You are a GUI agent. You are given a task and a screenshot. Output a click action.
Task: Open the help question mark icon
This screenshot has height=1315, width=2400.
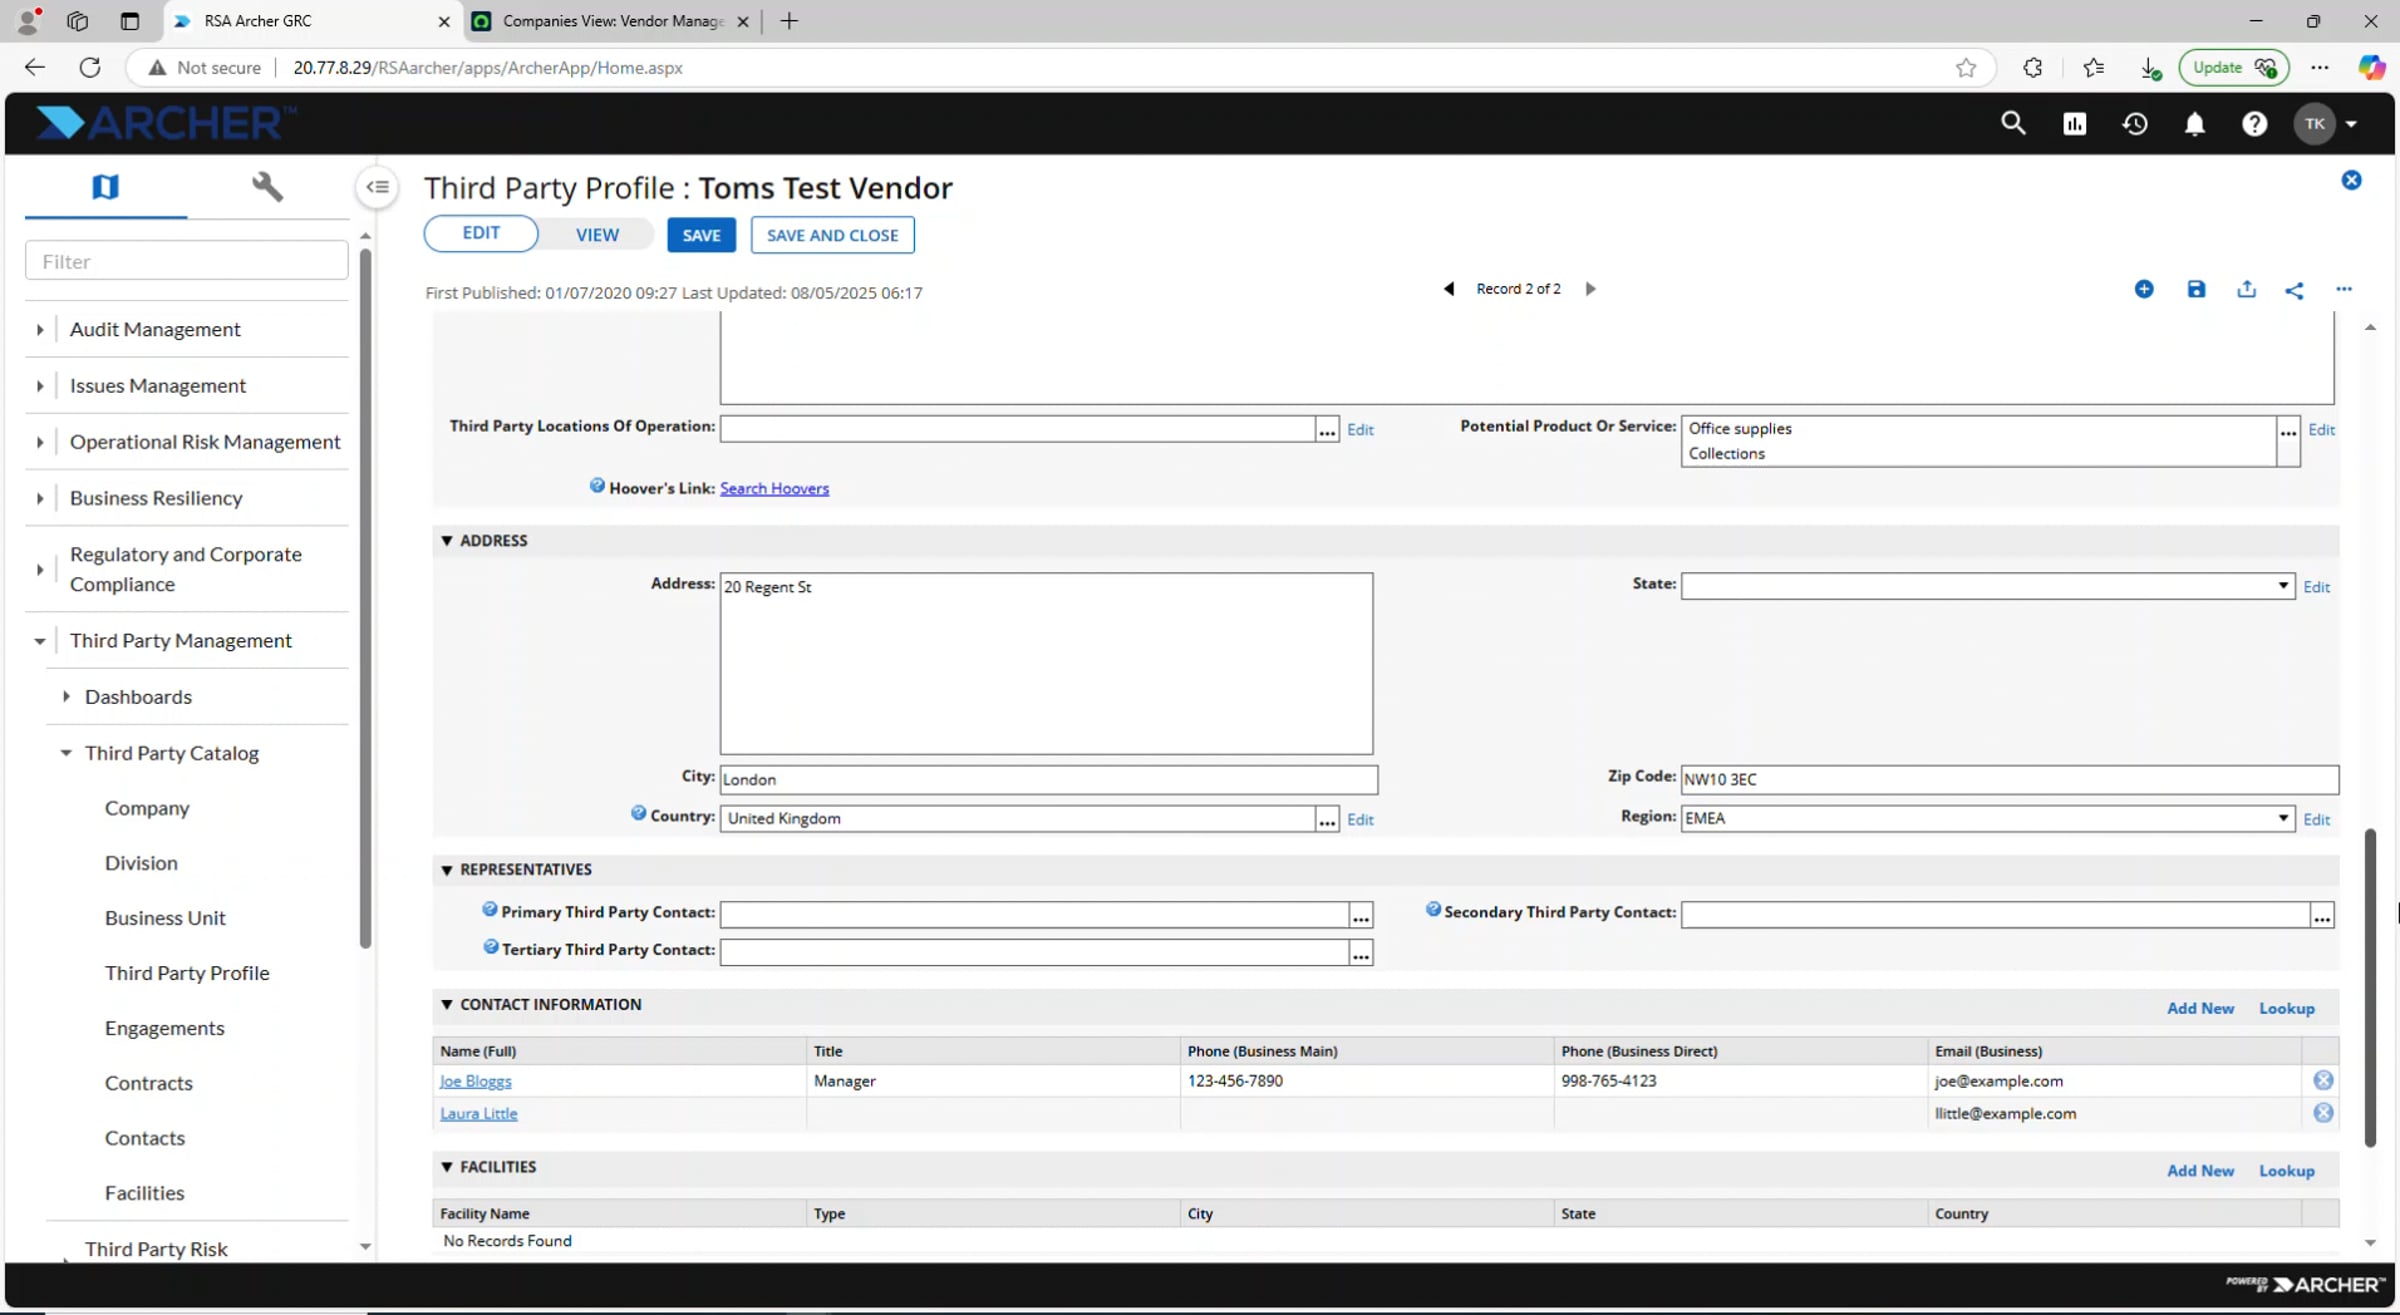coord(2254,124)
